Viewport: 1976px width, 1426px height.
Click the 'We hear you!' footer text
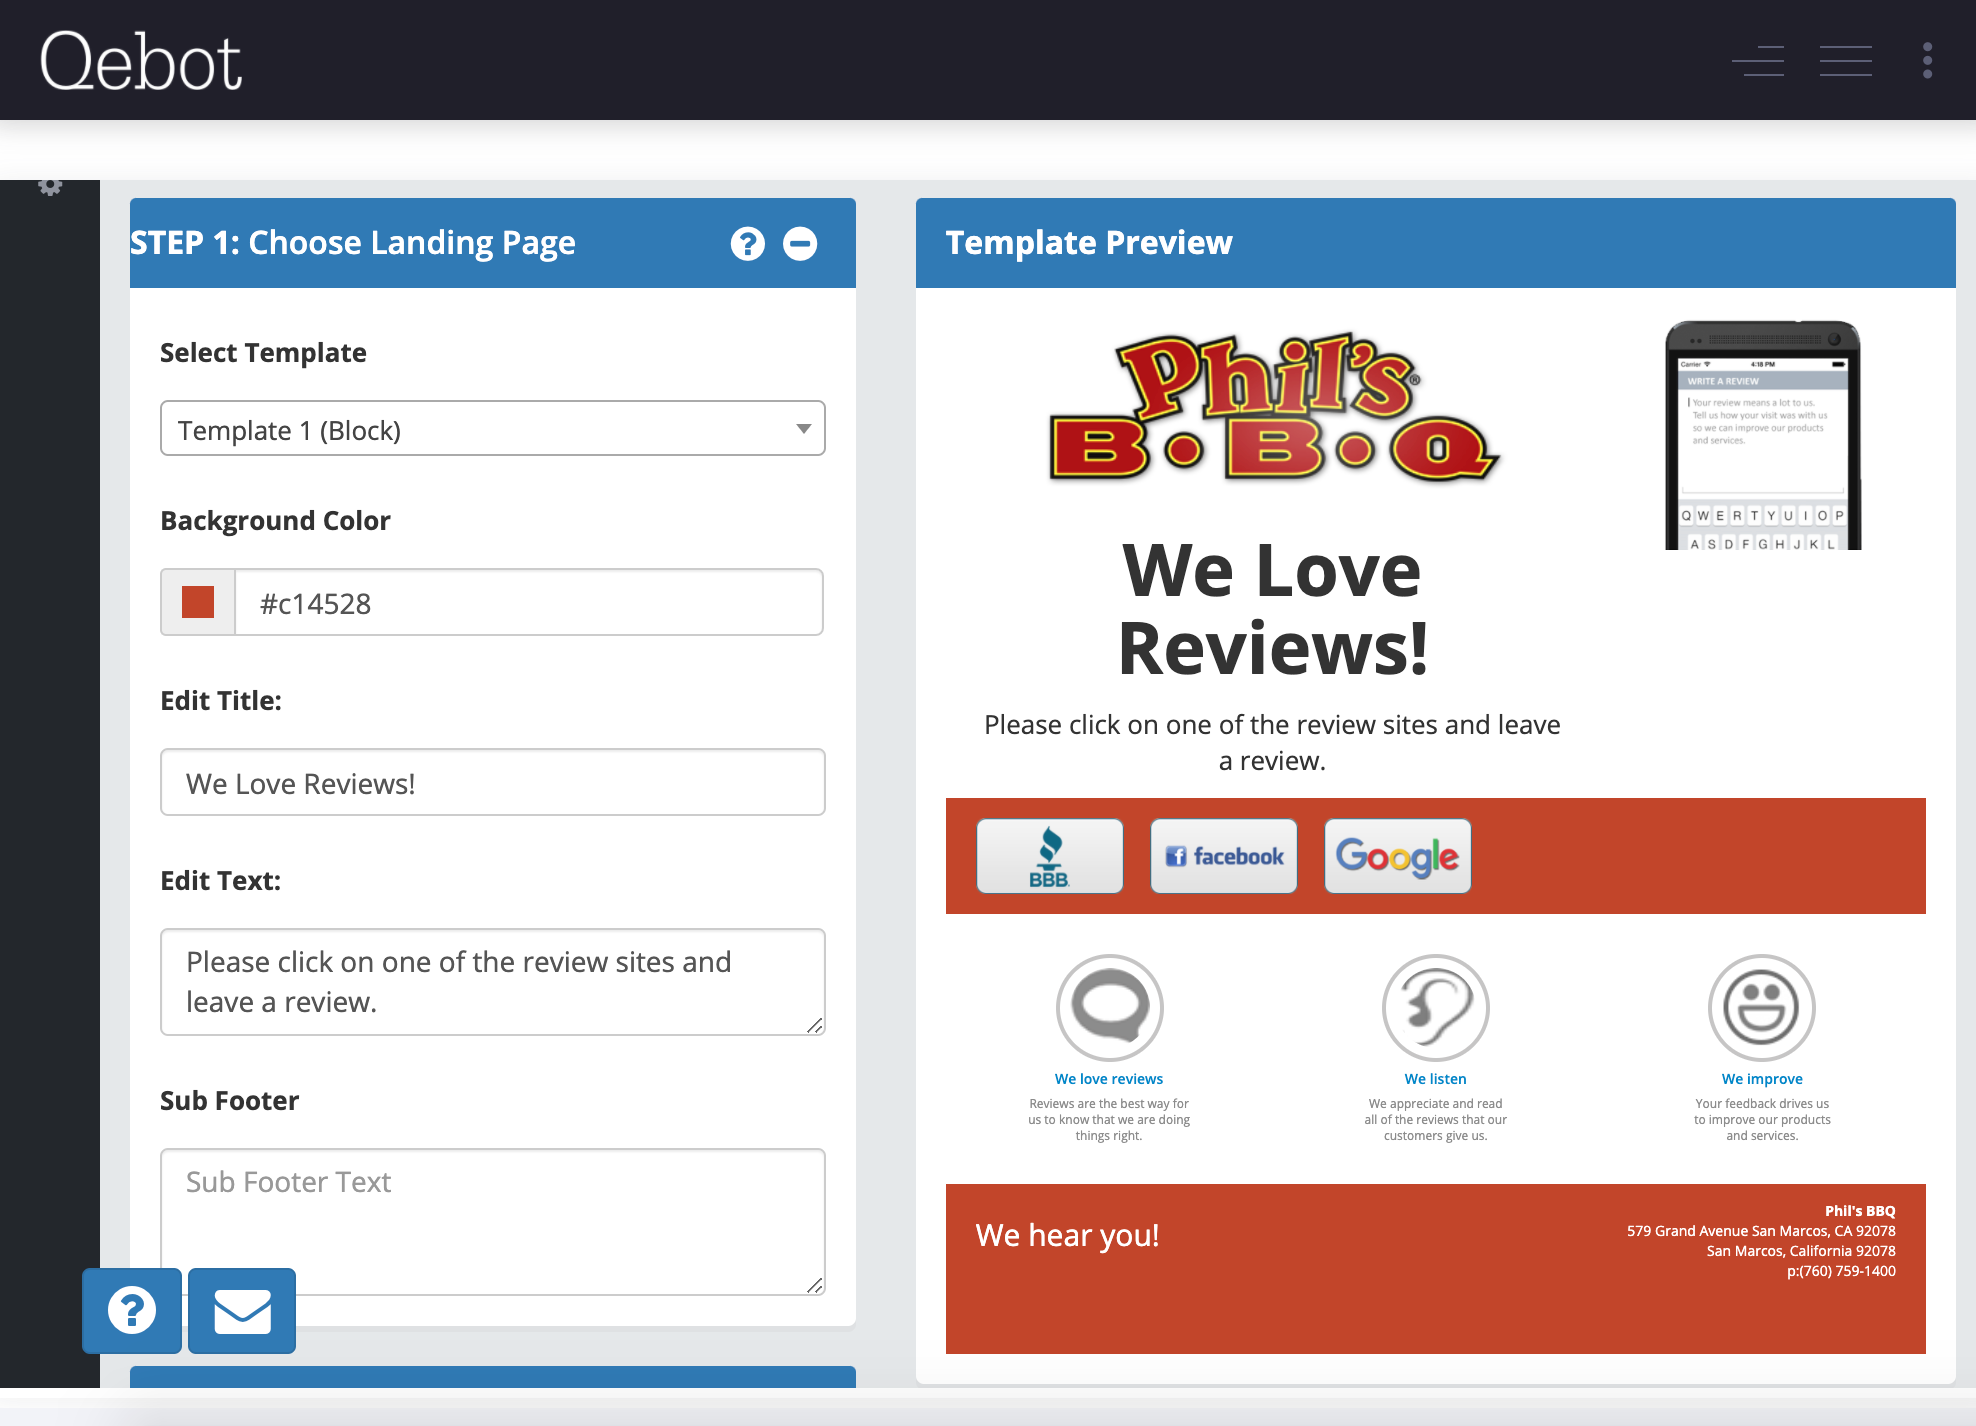[1067, 1236]
